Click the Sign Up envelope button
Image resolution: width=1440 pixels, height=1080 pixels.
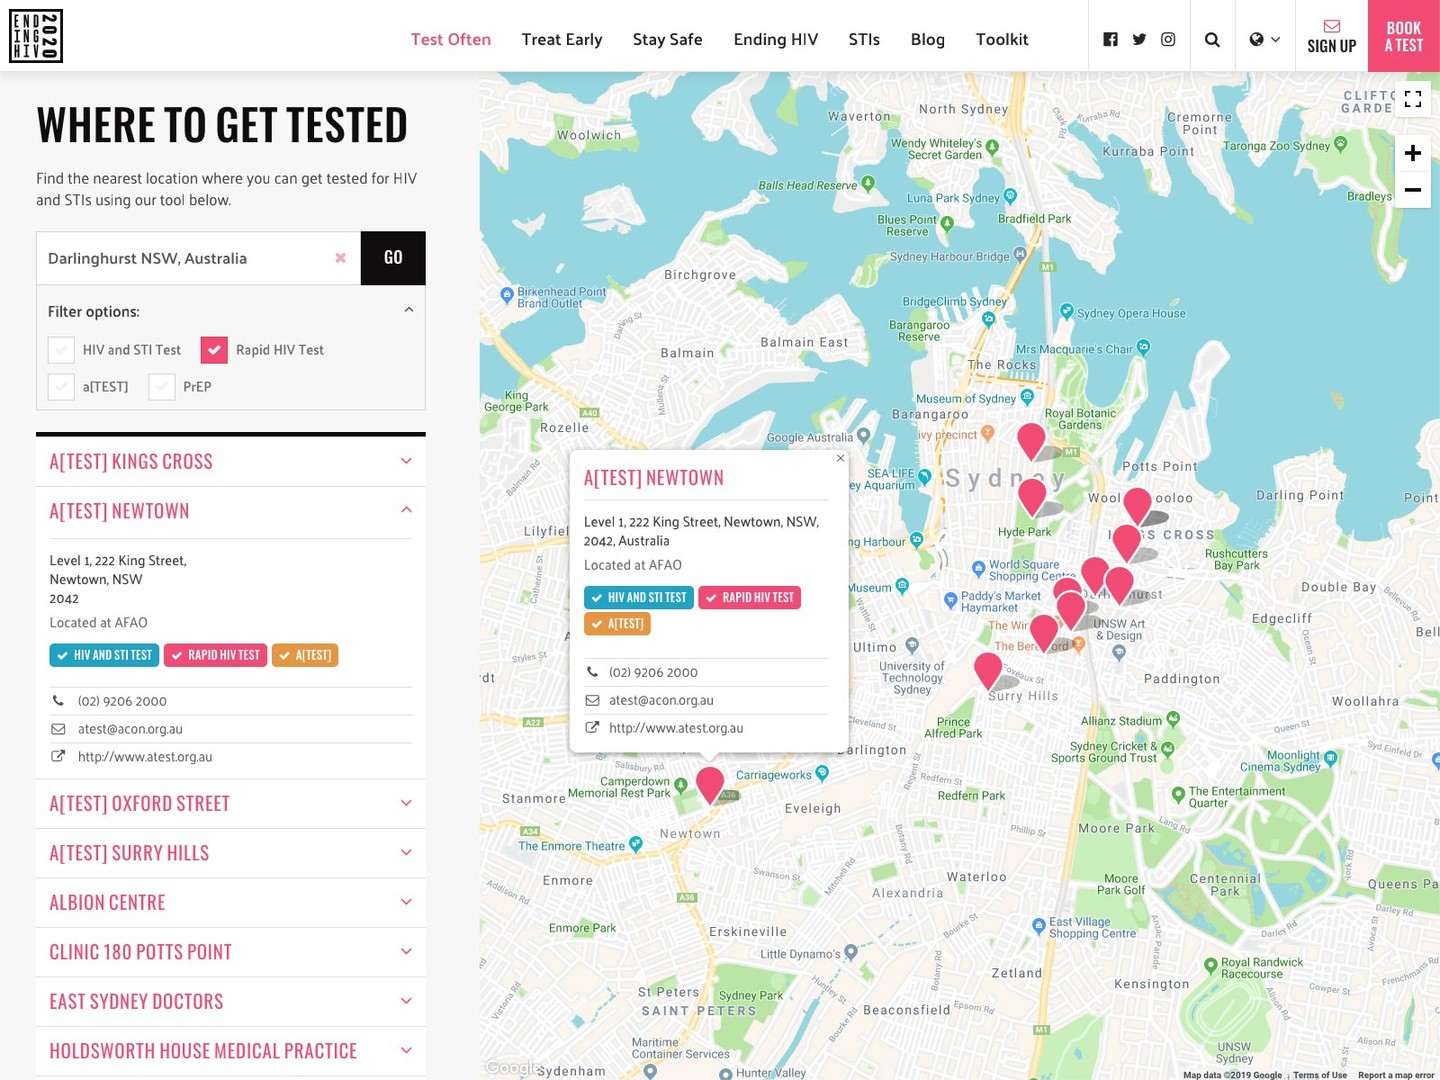tap(1332, 36)
